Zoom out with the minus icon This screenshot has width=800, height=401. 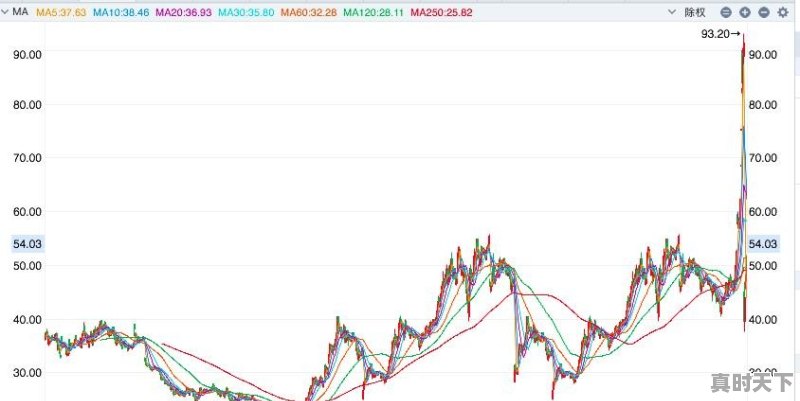point(763,12)
